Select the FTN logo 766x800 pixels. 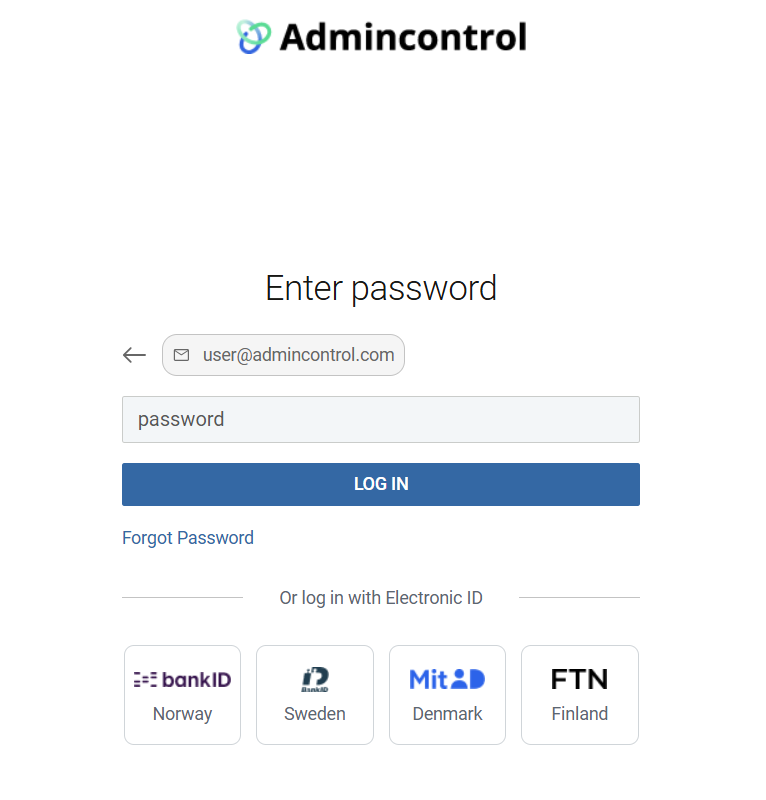tap(579, 679)
